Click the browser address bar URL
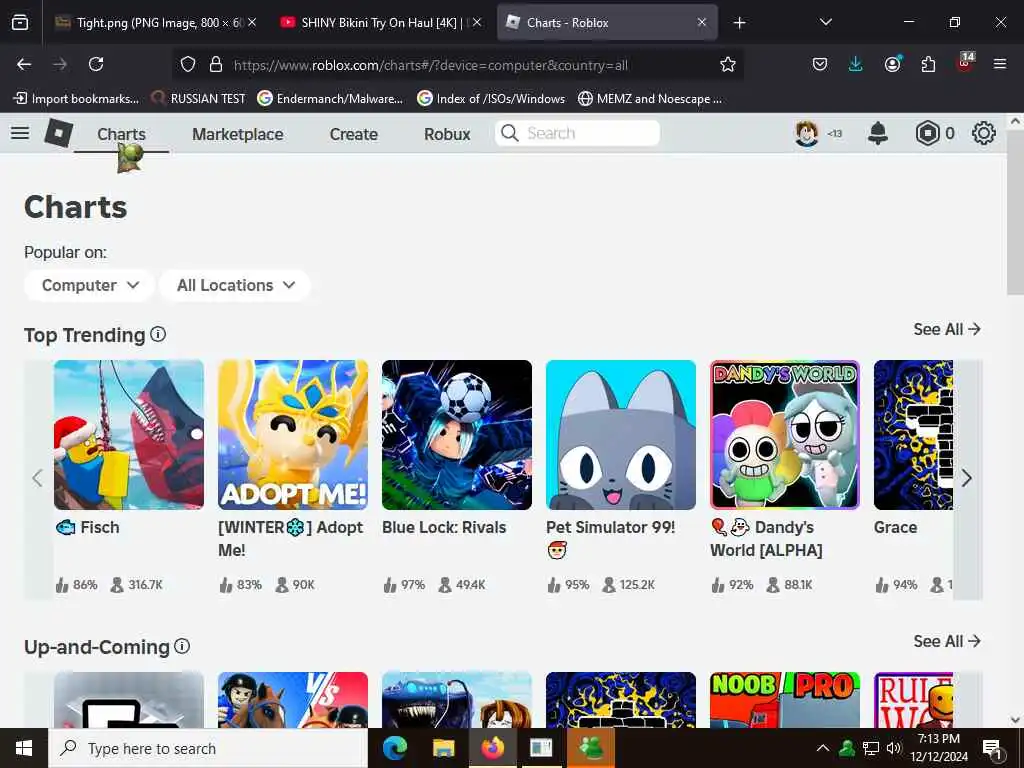Viewport: 1024px width, 768px height. [x=431, y=65]
